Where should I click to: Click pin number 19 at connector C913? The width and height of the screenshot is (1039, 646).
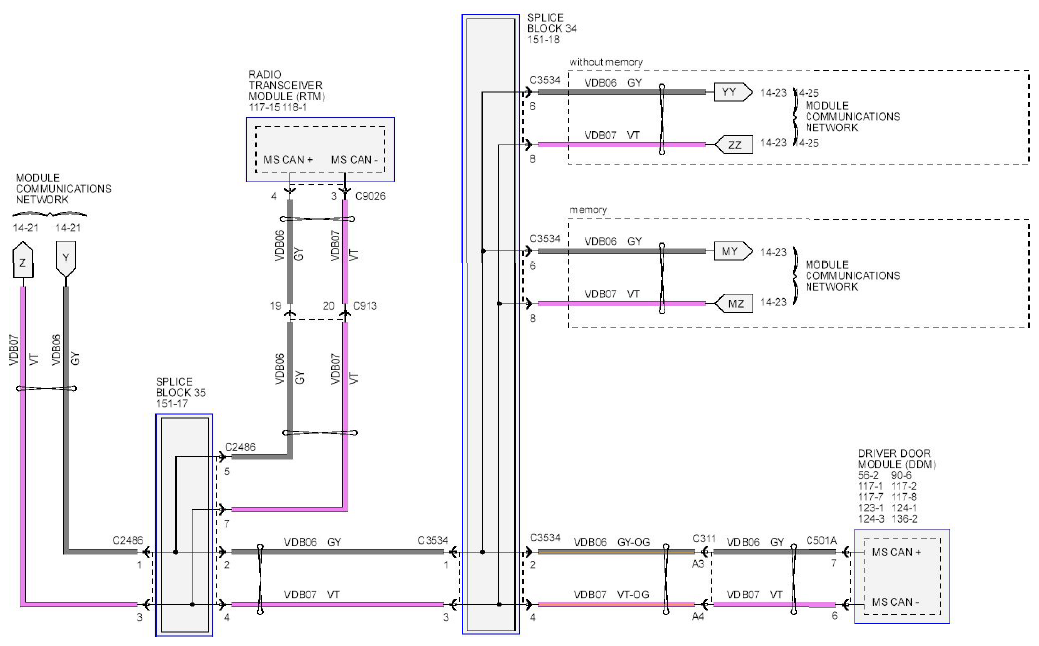pos(276,306)
